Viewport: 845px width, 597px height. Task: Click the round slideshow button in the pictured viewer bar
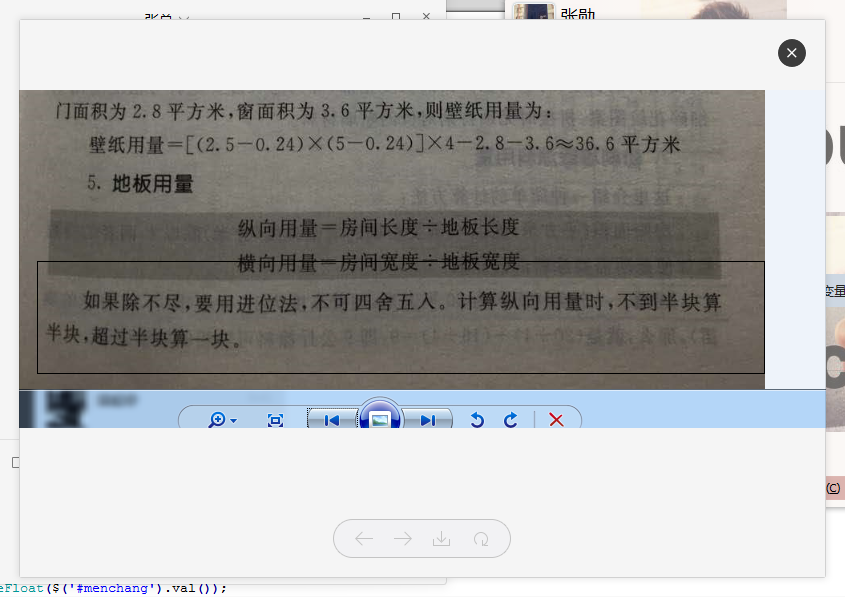(380, 416)
